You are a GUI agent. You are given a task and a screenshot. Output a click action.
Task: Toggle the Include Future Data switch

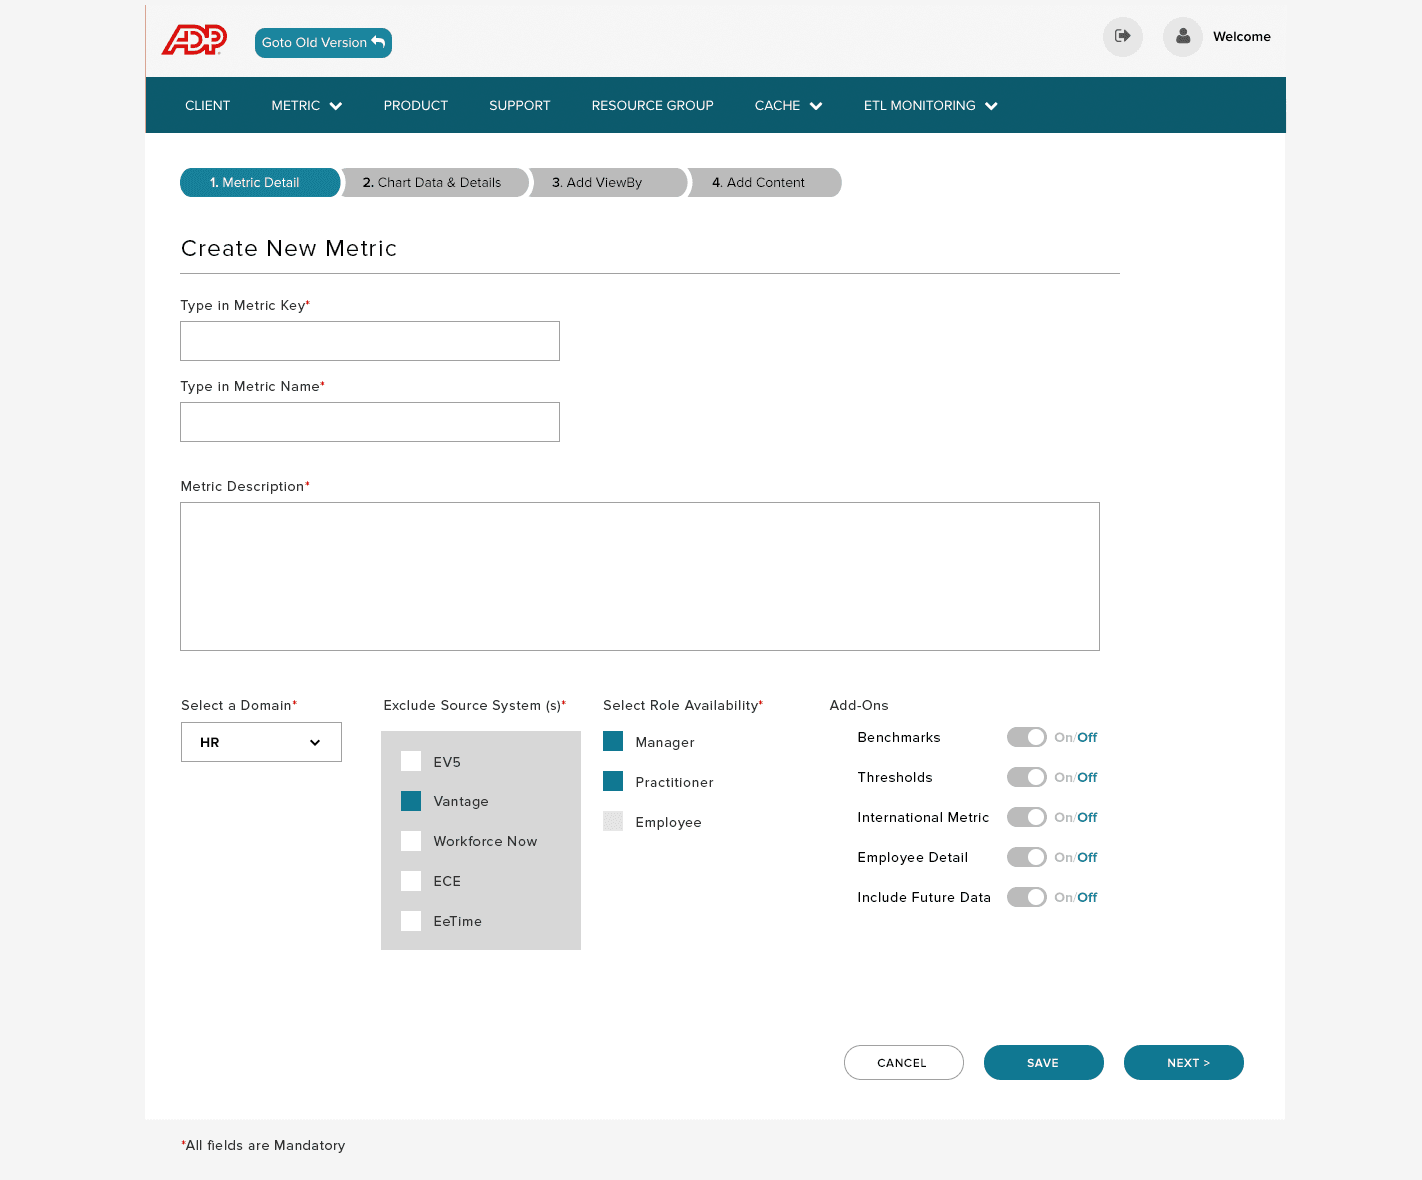(1027, 897)
